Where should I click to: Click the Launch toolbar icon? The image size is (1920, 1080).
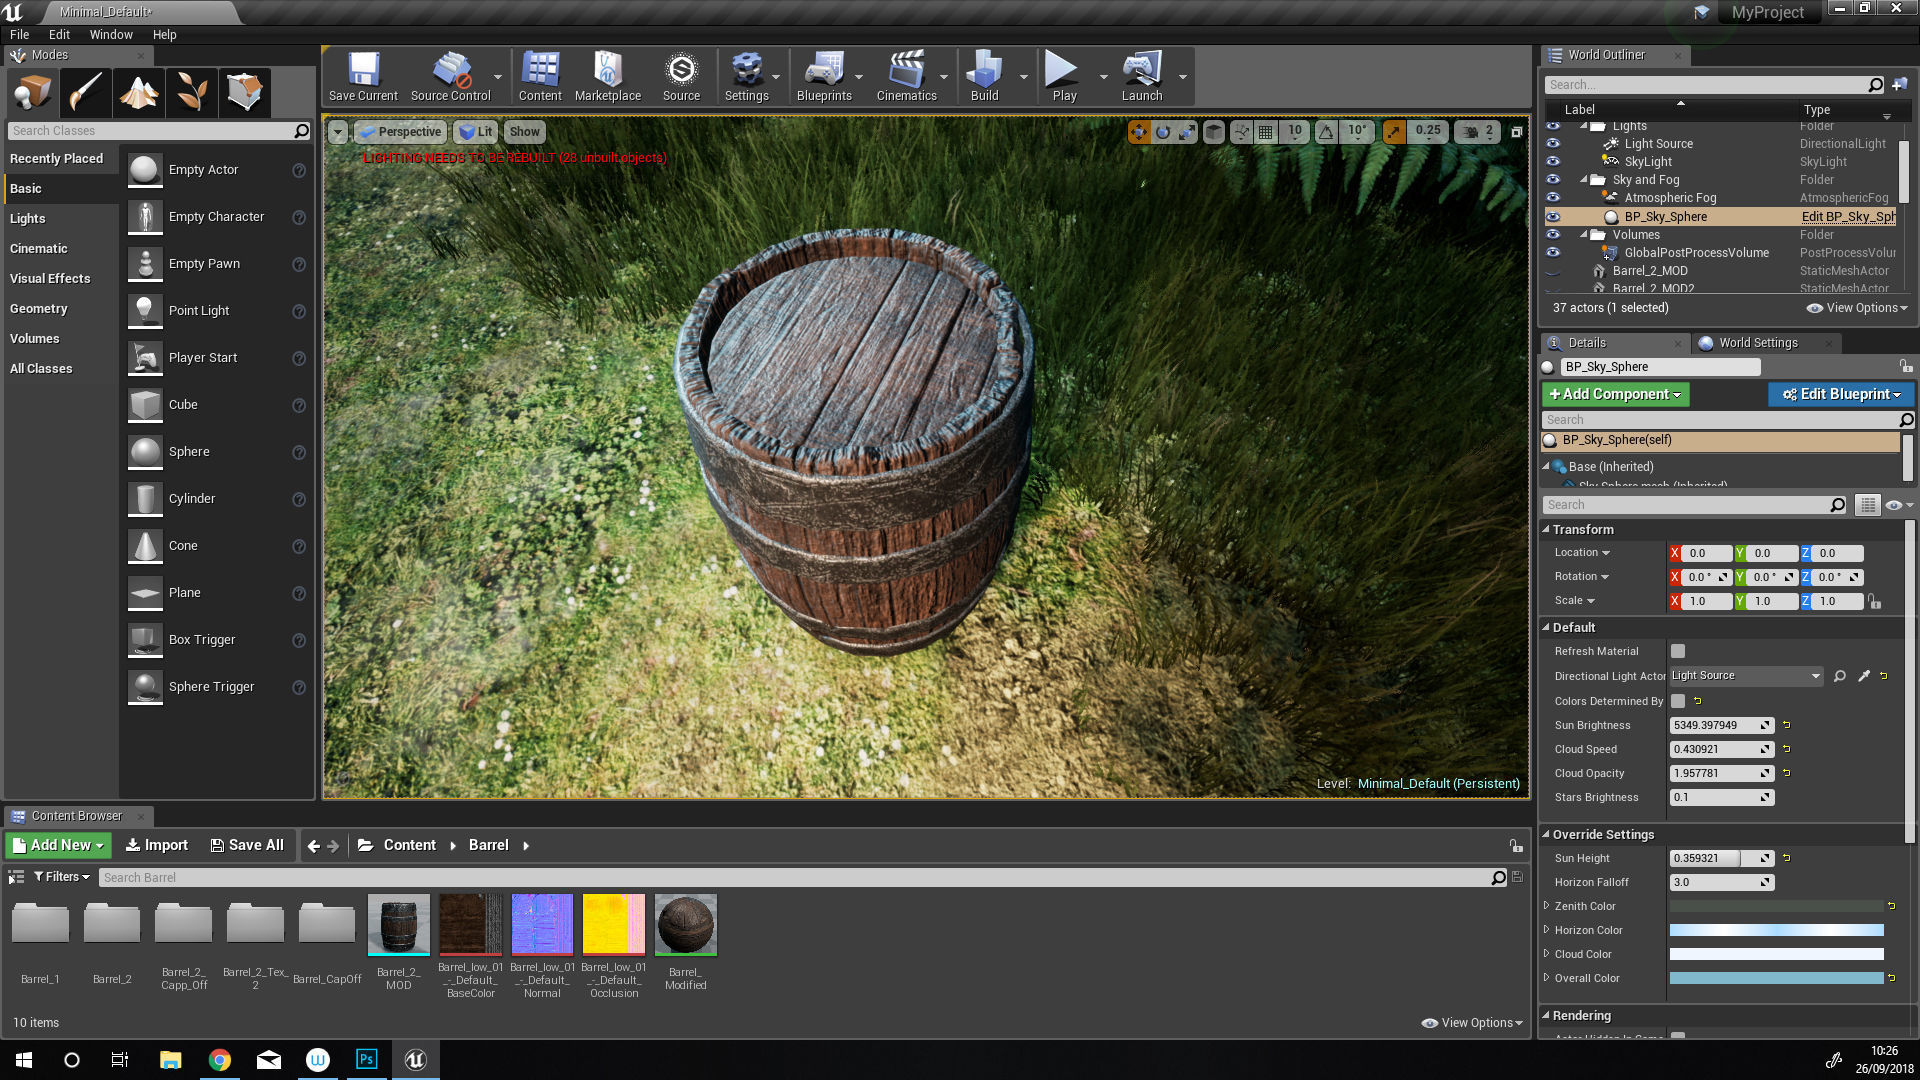1142,77
